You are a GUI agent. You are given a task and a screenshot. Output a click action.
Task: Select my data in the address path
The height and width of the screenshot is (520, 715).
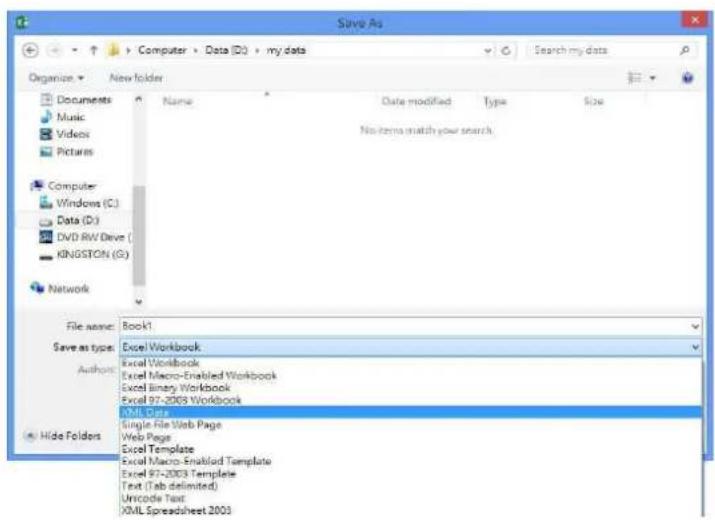tap(286, 50)
